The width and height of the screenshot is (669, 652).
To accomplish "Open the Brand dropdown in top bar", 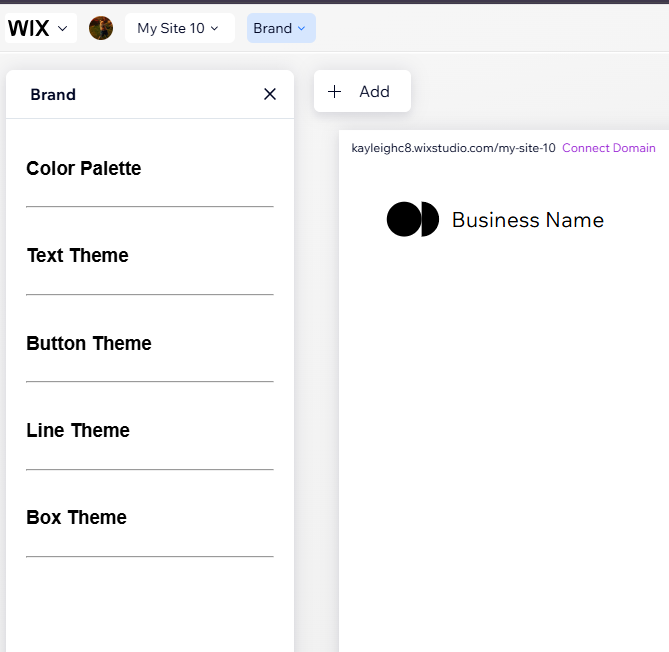I will (273, 28).
